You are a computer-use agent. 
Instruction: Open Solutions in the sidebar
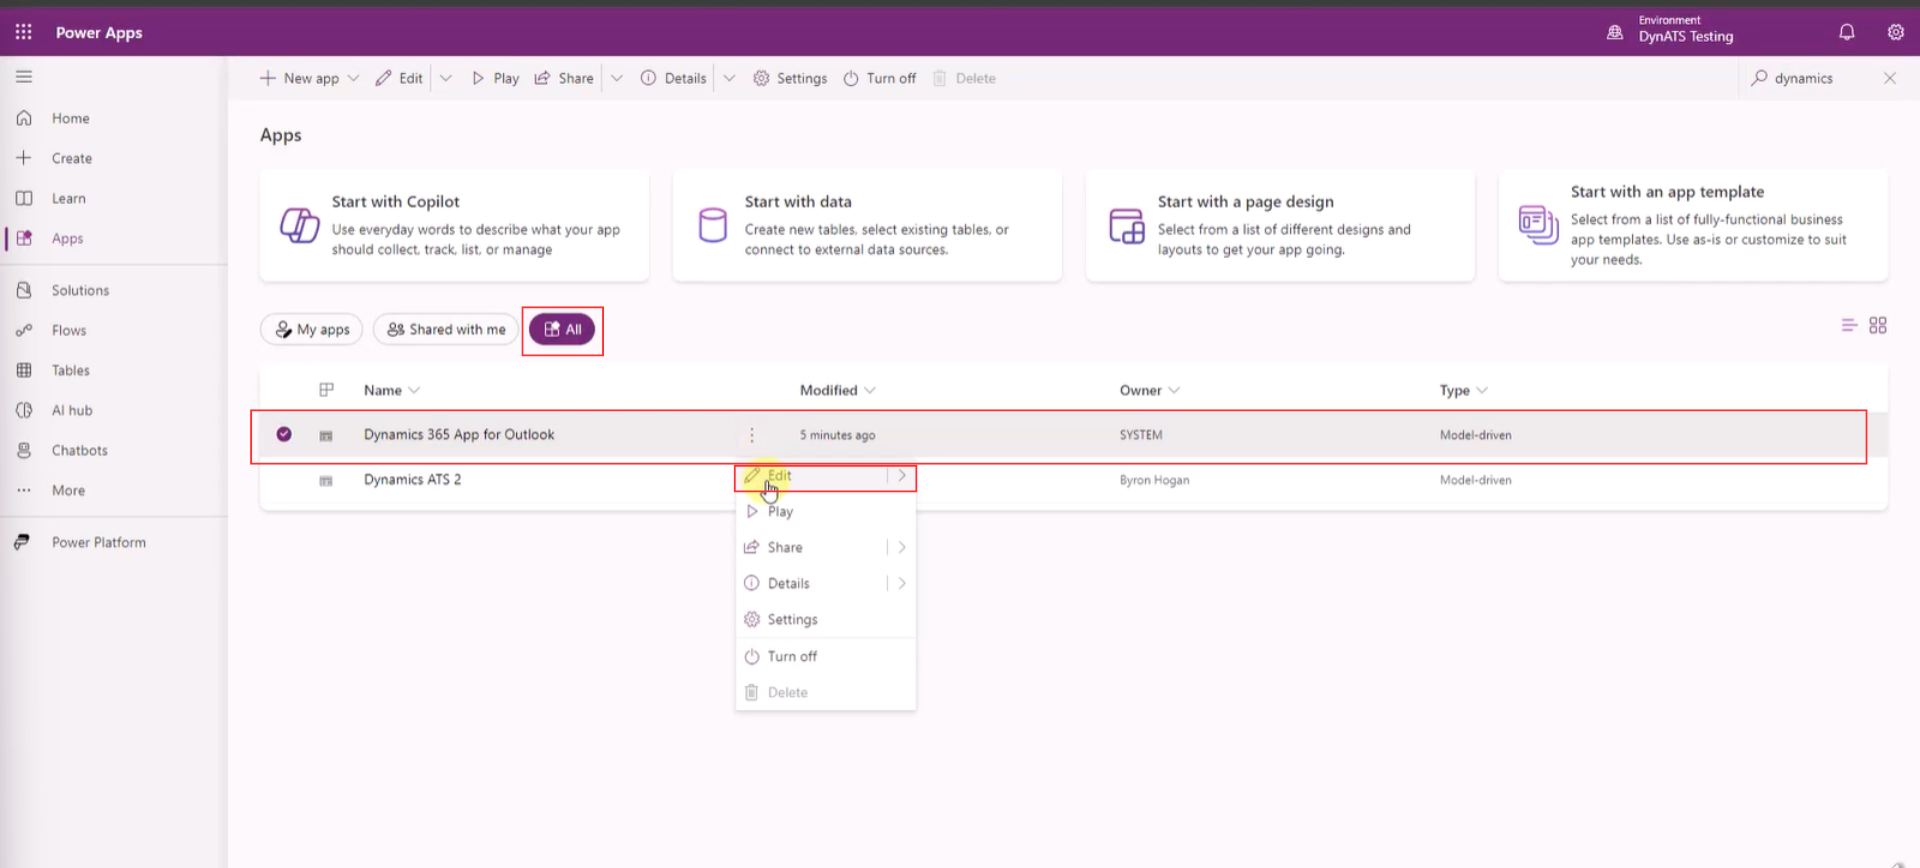point(80,290)
